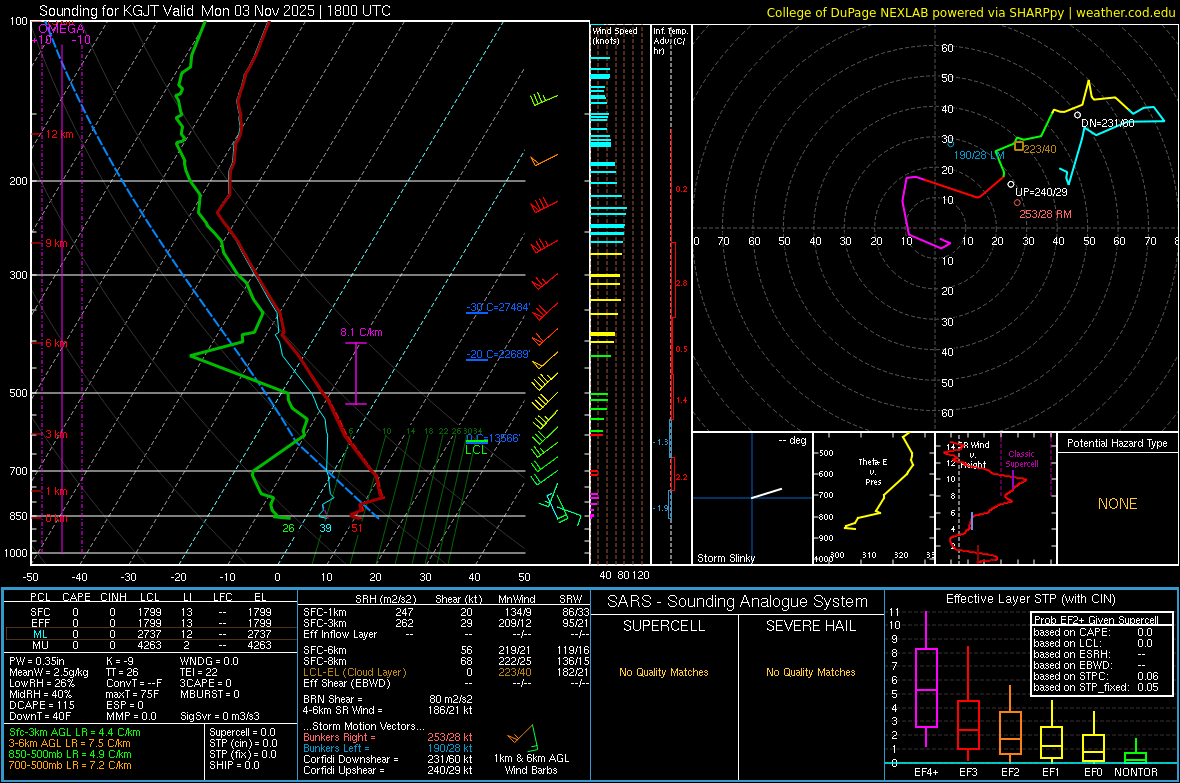Click the Effective Layer STP title
The height and width of the screenshot is (783, 1180).
1030,599
